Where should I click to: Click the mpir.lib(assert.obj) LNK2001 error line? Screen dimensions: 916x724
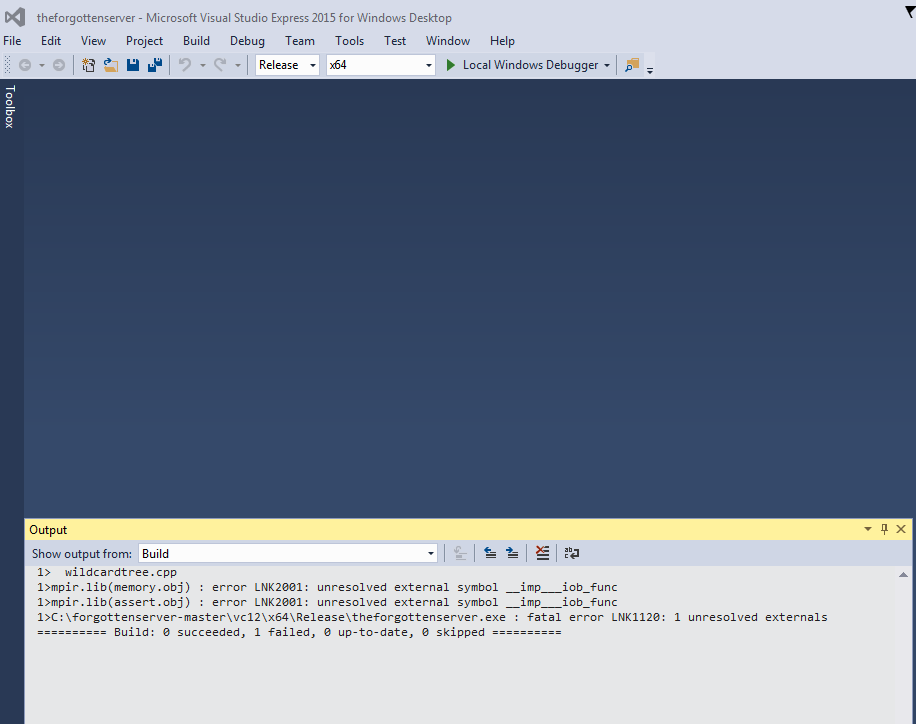coord(327,602)
